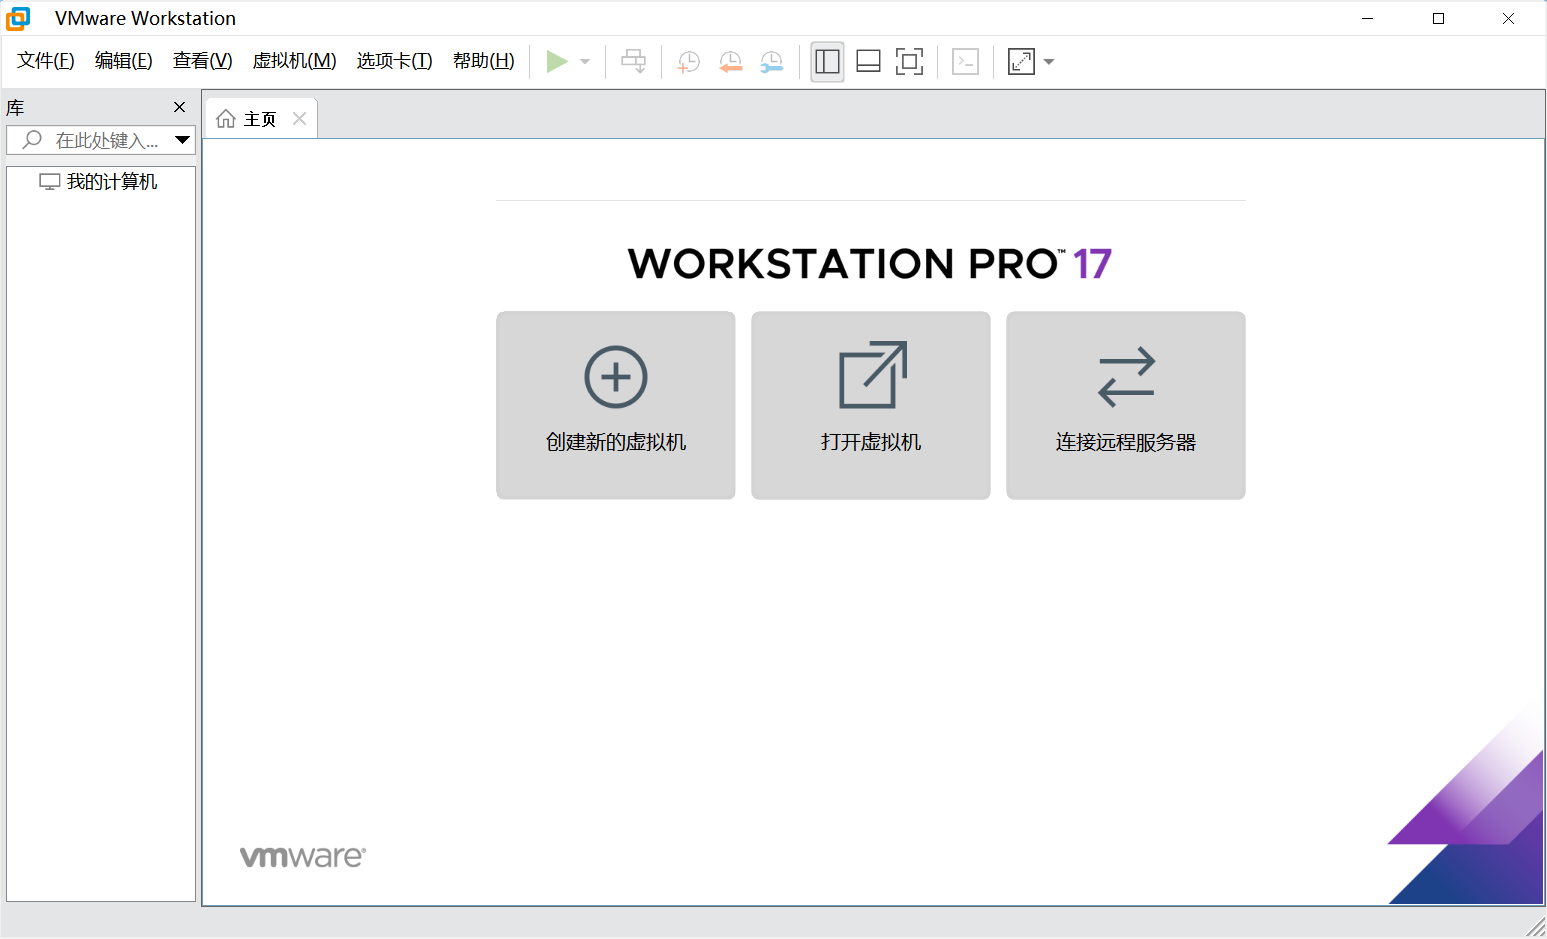The image size is (1547, 939).
Task: Enter full screen mode via toolbar icon
Action: click(909, 61)
